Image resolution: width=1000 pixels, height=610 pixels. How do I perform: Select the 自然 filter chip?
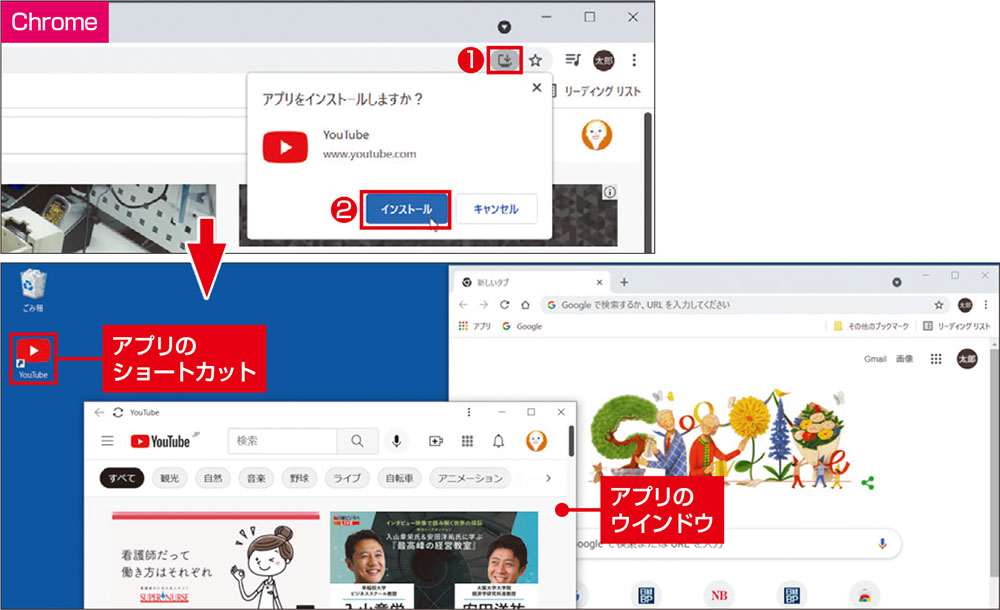(x=213, y=478)
